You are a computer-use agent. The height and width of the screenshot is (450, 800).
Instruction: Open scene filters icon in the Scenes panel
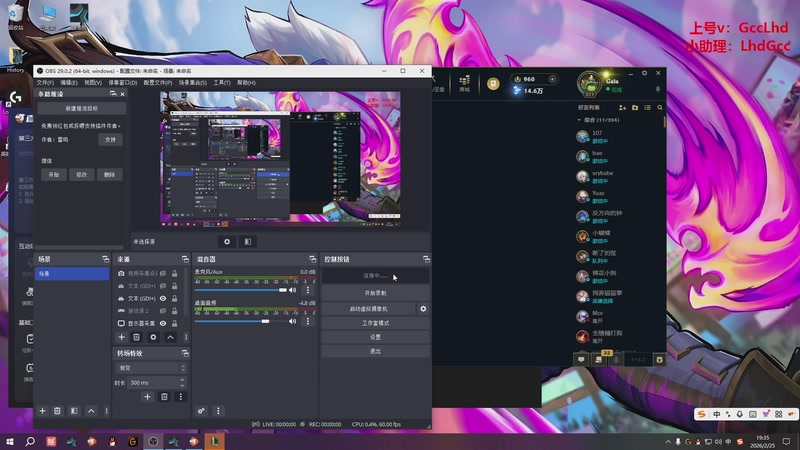(x=74, y=411)
